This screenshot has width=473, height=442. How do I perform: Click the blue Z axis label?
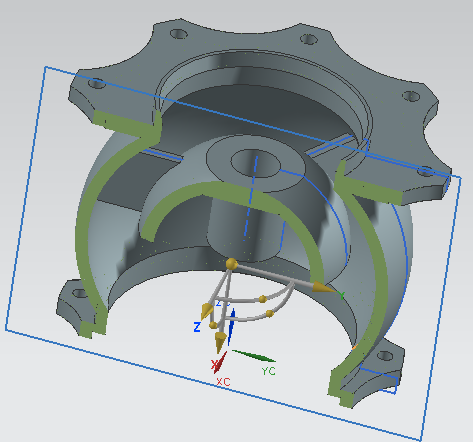pyautogui.click(x=197, y=327)
